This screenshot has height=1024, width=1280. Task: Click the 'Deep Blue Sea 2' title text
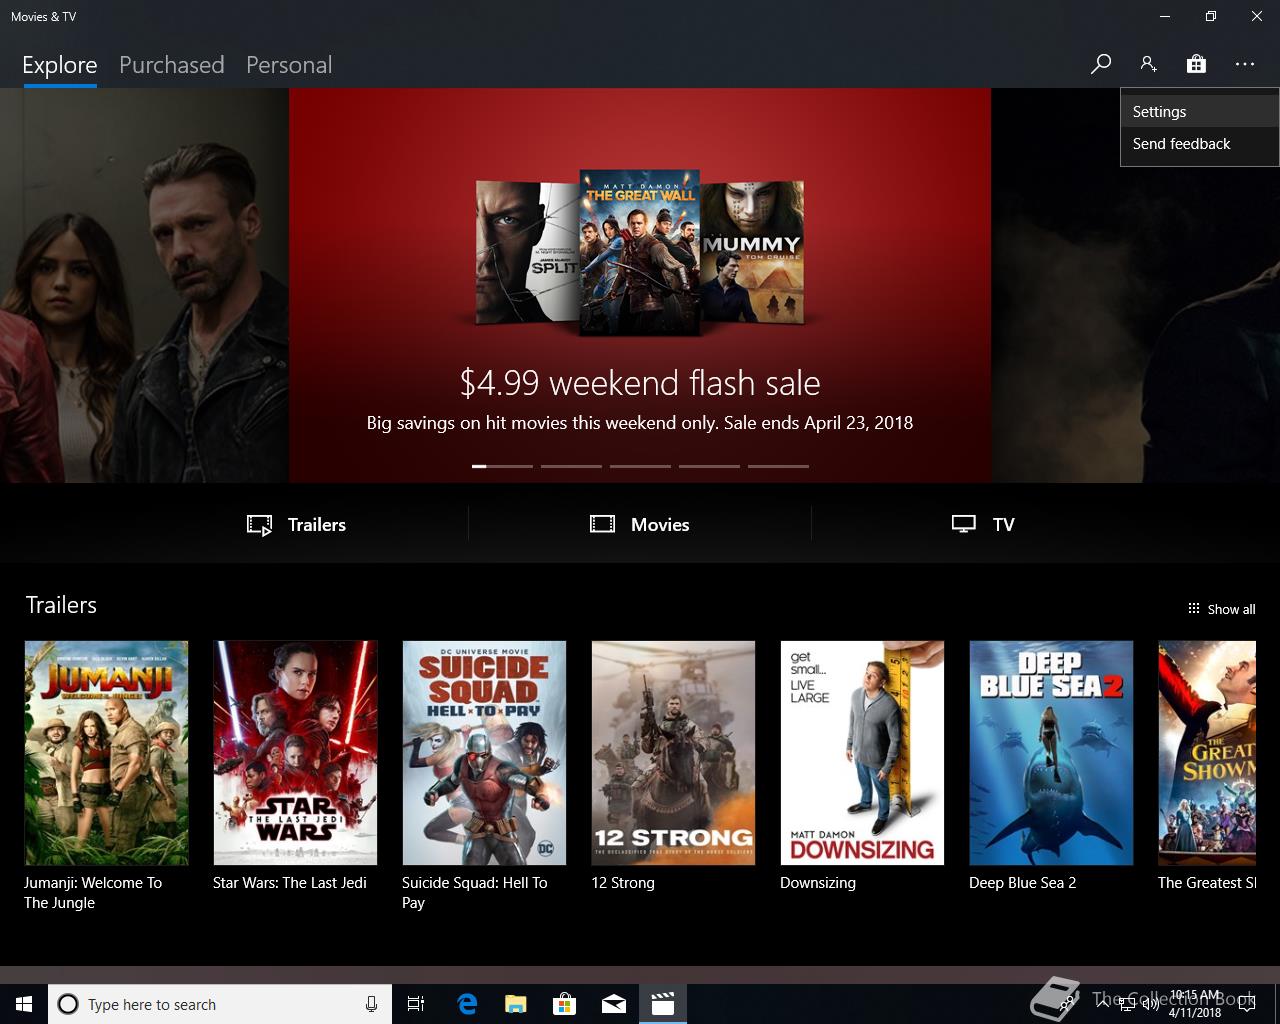[1023, 882]
